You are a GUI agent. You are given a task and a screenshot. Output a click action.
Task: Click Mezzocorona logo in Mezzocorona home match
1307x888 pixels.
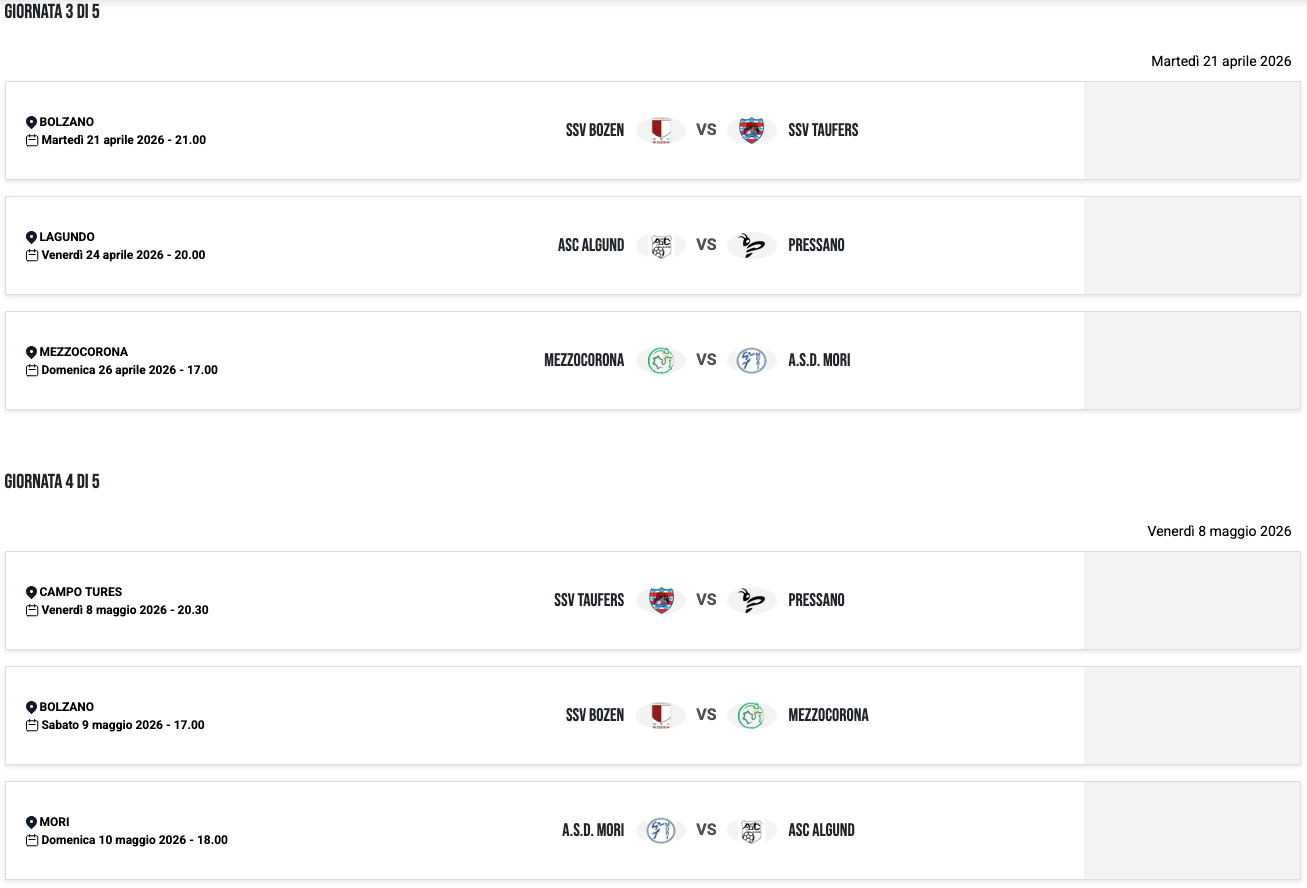click(x=660, y=360)
